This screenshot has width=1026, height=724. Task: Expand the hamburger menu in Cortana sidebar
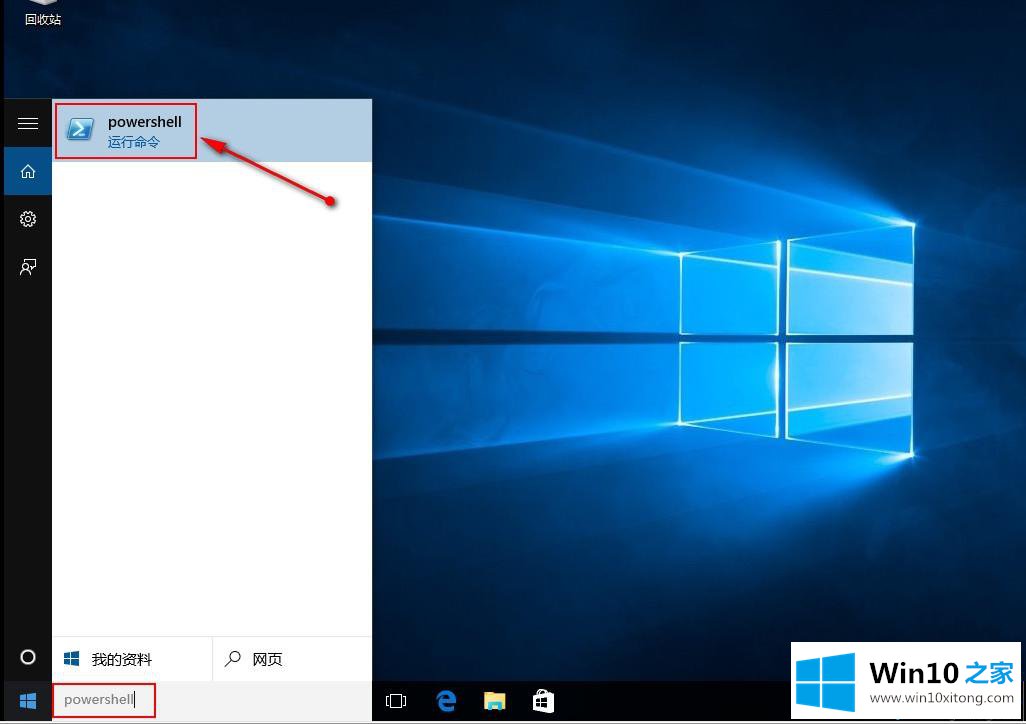(27, 123)
